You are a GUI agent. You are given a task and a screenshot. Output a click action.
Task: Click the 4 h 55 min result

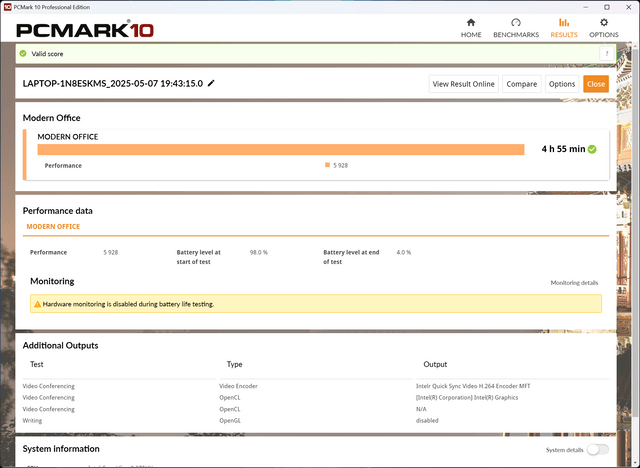(x=563, y=149)
